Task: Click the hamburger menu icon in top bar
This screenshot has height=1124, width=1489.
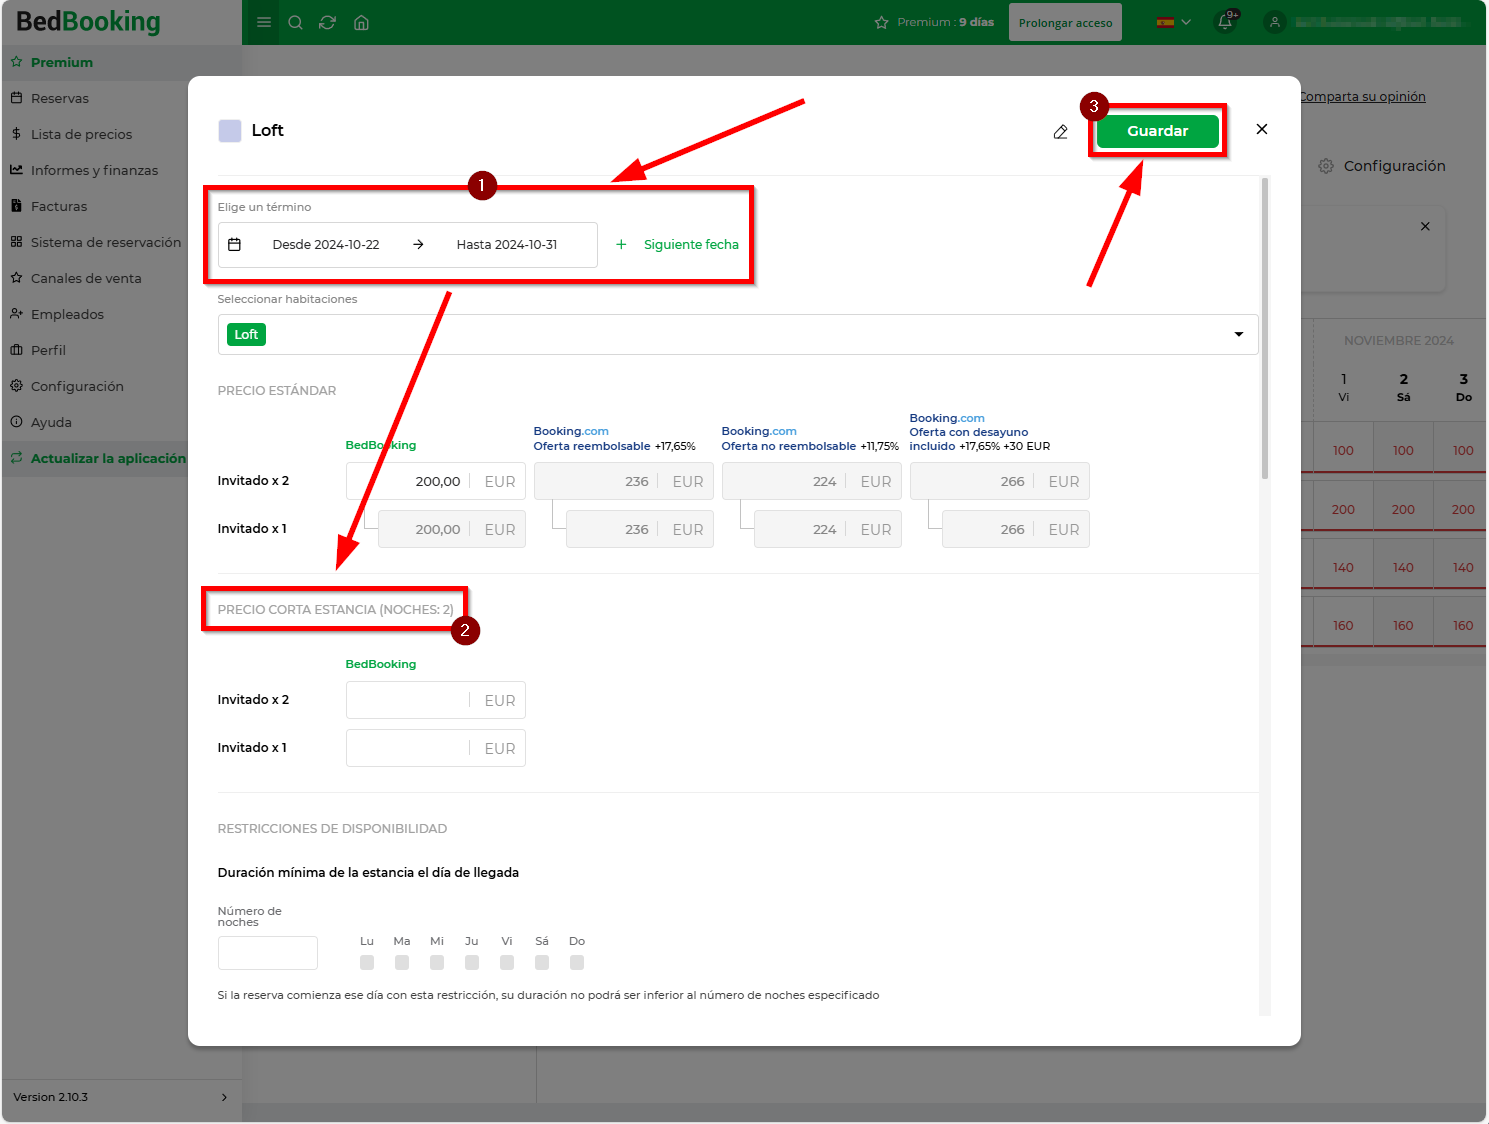Action: pos(264,22)
